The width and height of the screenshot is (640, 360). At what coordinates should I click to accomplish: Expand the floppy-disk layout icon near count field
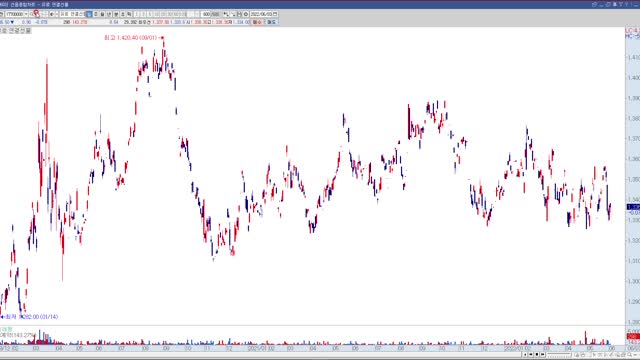(x=239, y=14)
